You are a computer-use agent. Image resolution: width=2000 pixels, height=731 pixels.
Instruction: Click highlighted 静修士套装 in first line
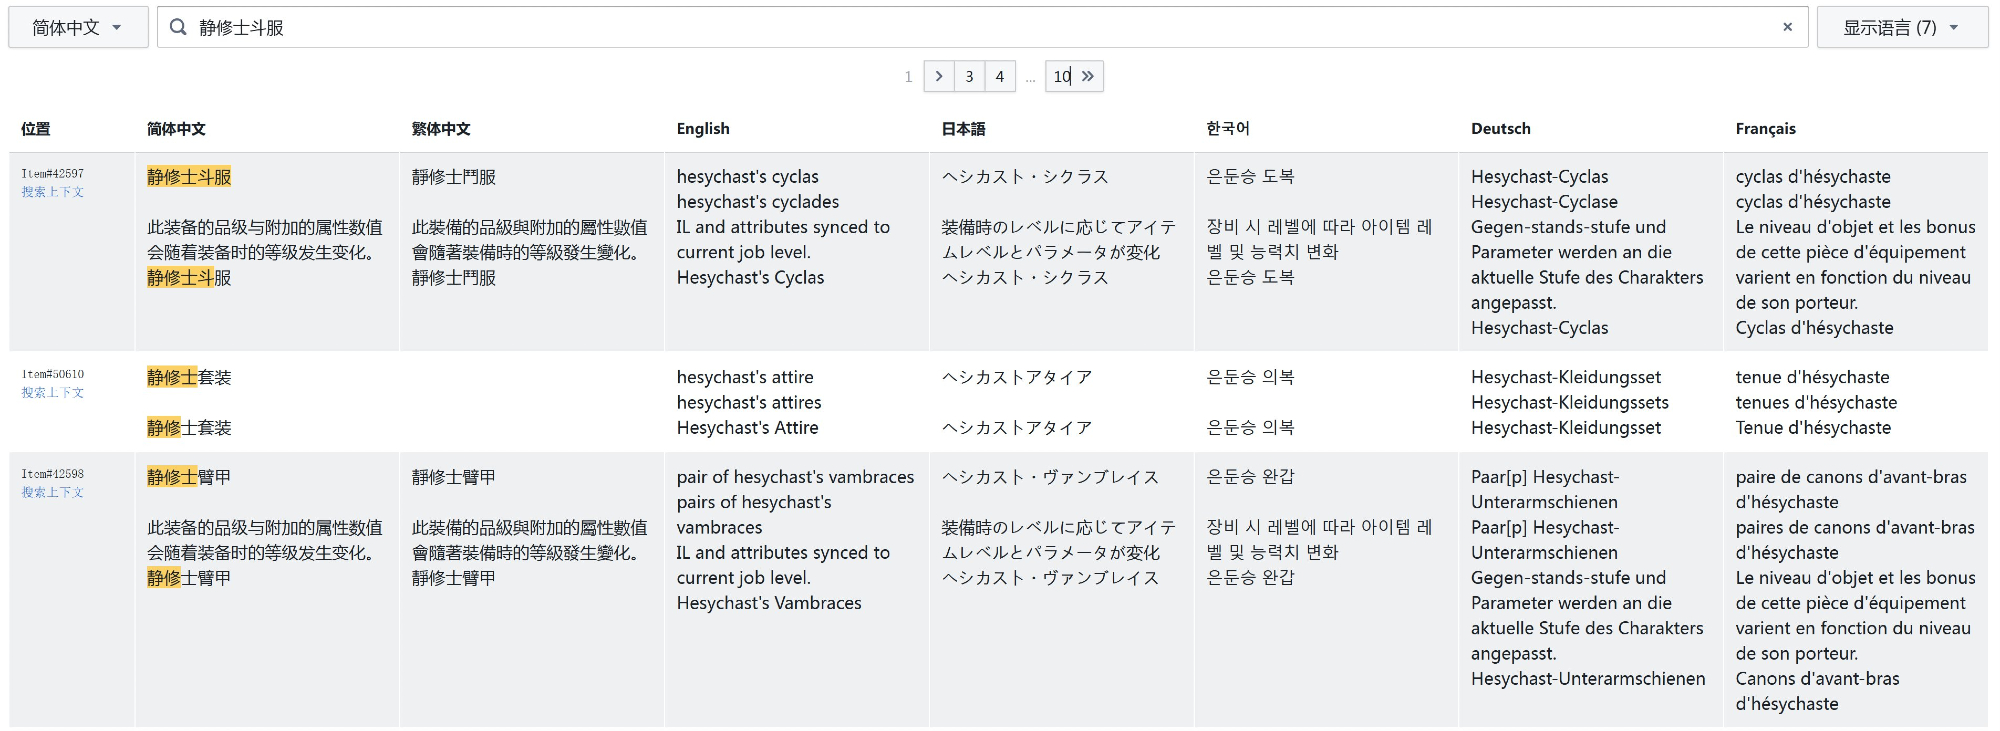[189, 377]
